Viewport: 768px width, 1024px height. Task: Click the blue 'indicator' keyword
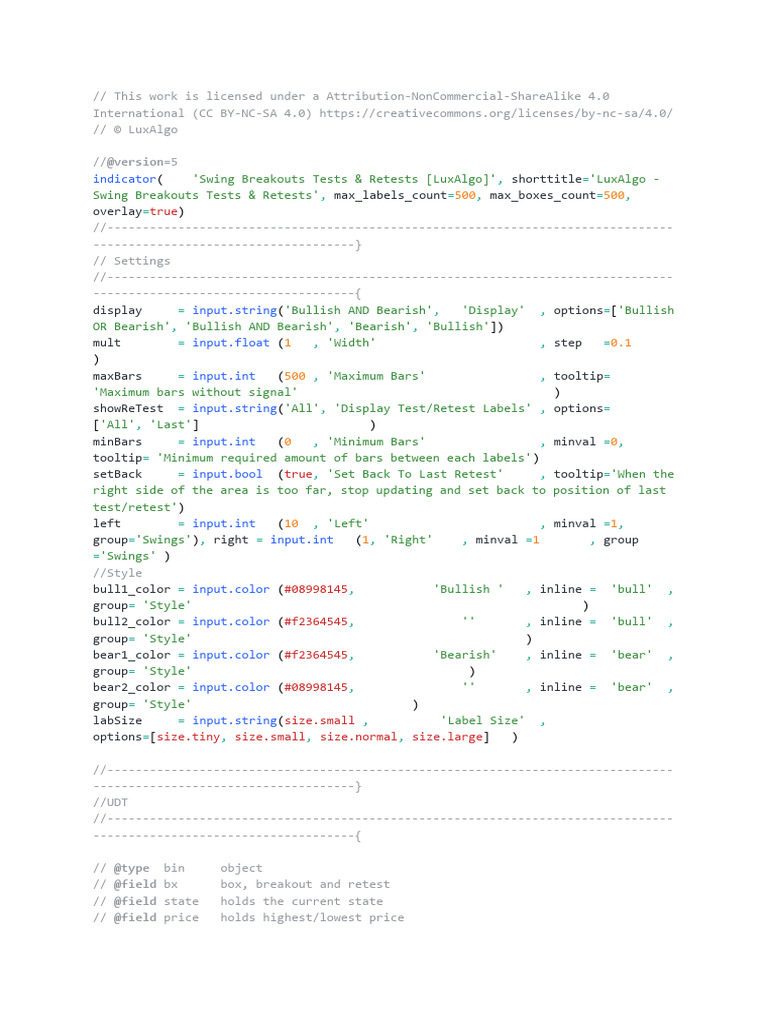(x=125, y=179)
